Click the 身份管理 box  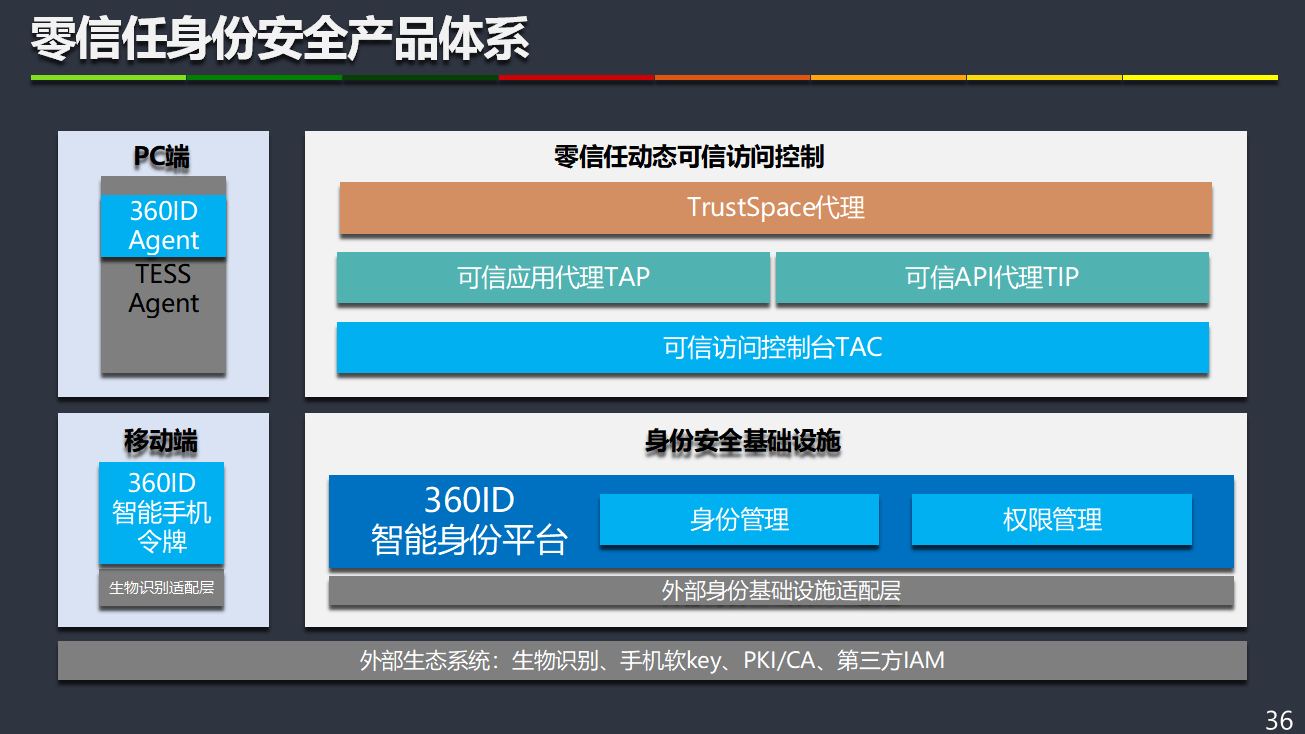739,519
